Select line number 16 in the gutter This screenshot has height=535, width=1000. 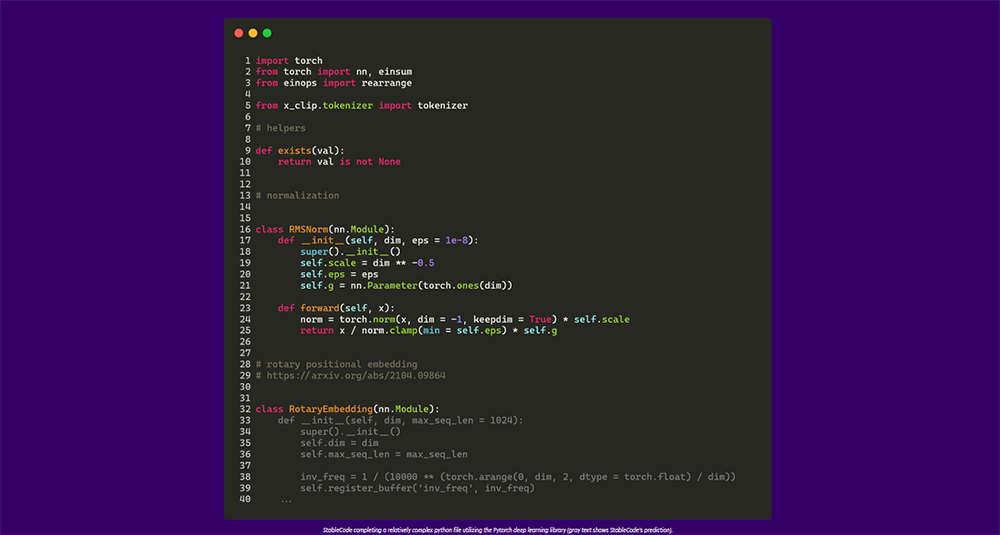tap(245, 229)
